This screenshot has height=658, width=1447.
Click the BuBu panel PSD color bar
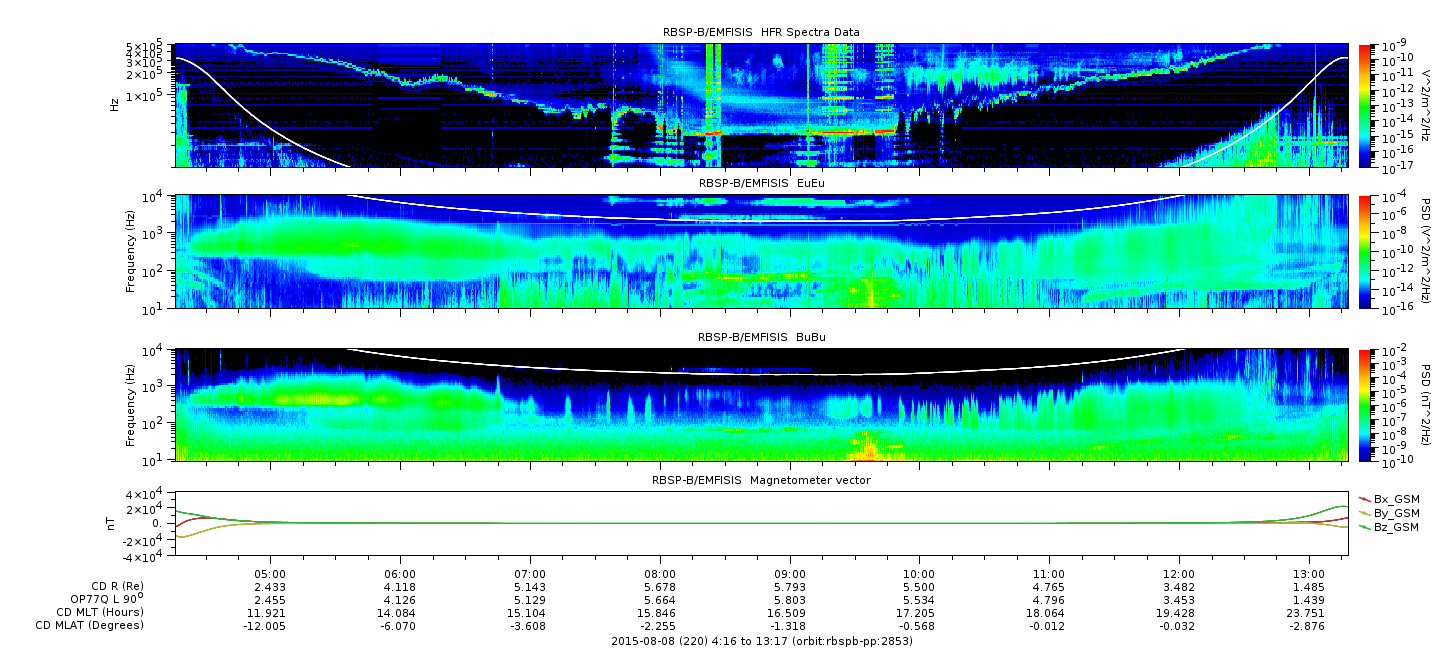click(x=1364, y=405)
